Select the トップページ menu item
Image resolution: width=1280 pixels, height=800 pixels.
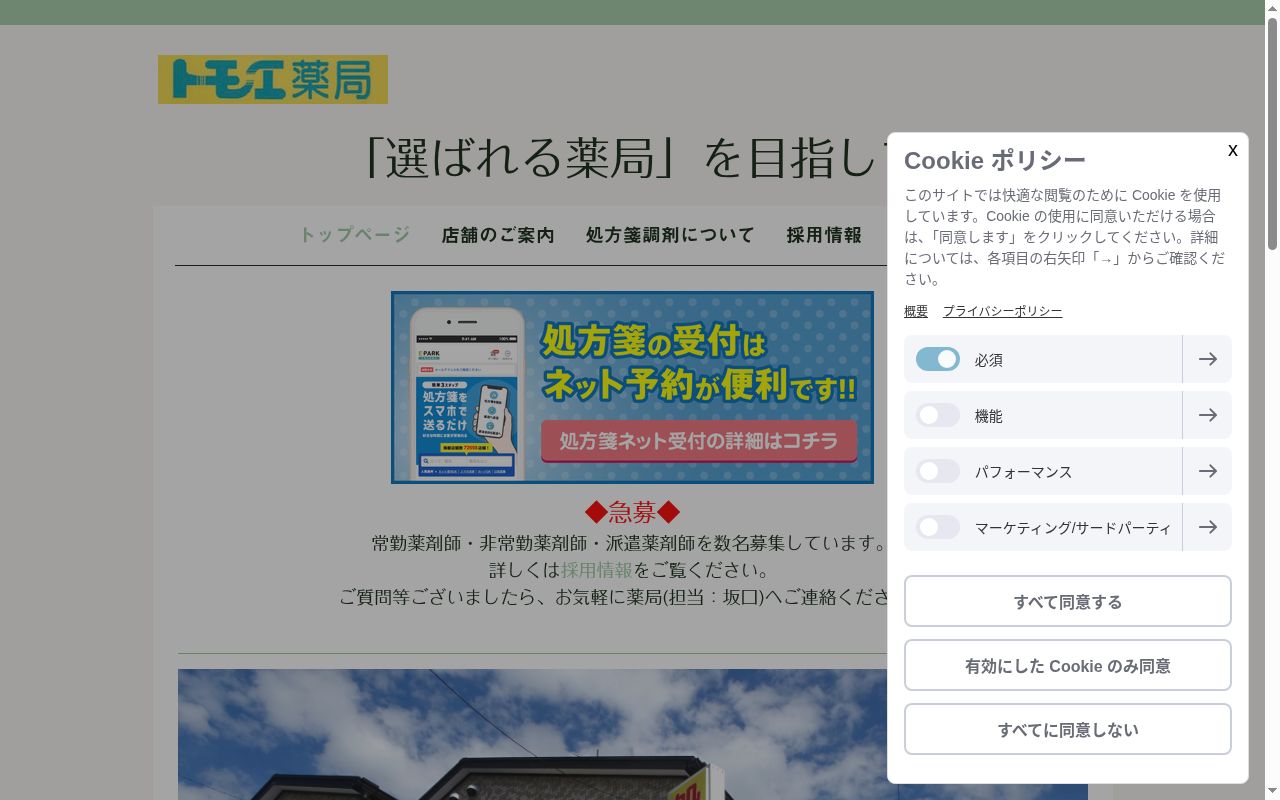(x=355, y=235)
